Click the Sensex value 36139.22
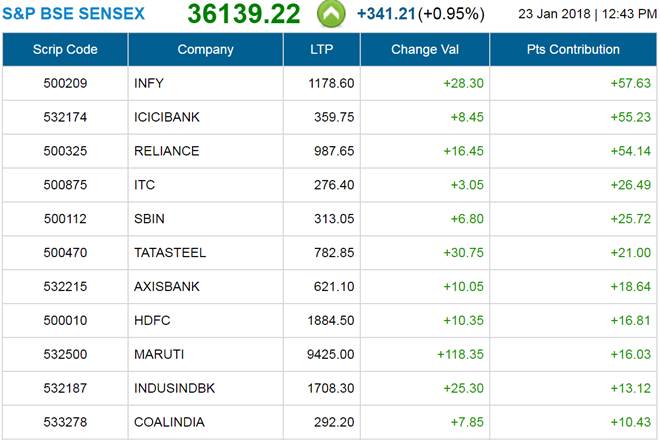The width and height of the screenshot is (660, 440). (242, 14)
